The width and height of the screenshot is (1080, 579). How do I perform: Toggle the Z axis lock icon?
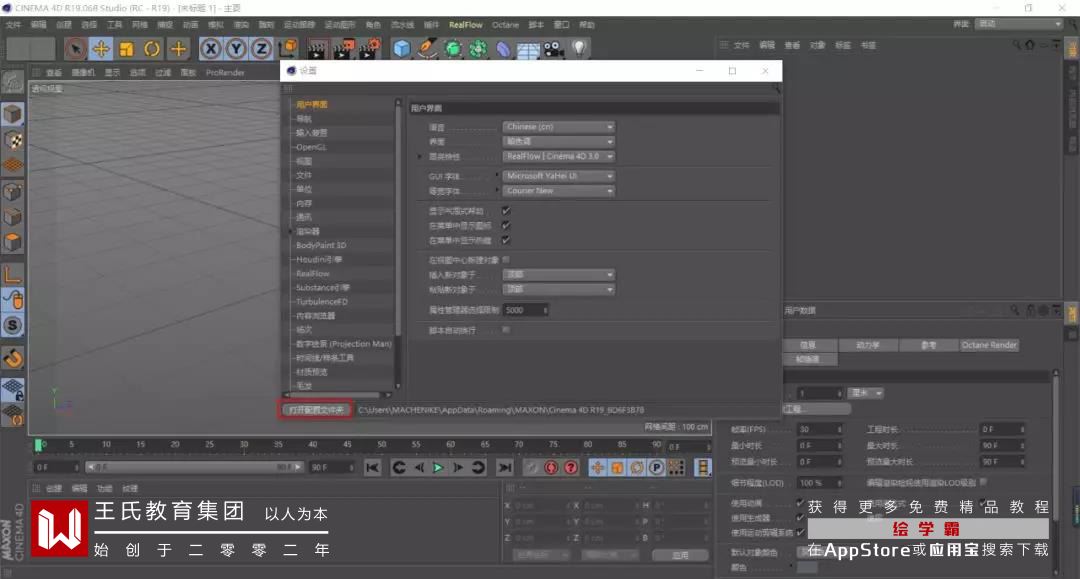click(262, 49)
